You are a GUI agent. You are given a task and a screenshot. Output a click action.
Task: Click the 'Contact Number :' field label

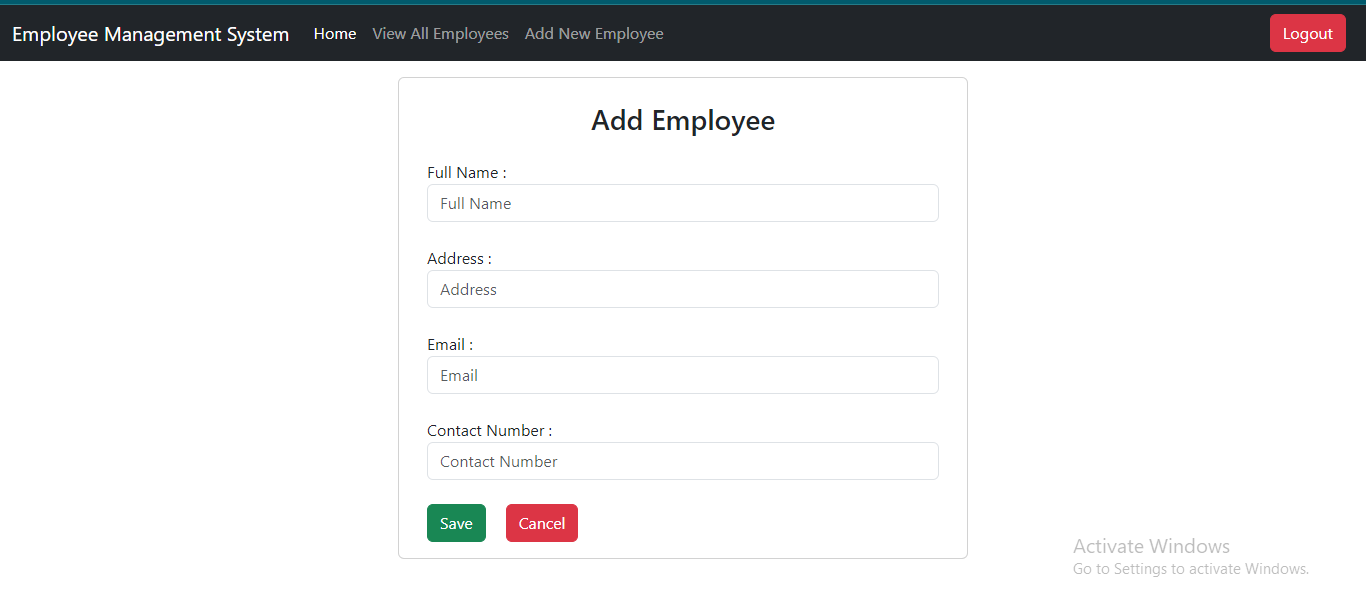[x=489, y=431]
